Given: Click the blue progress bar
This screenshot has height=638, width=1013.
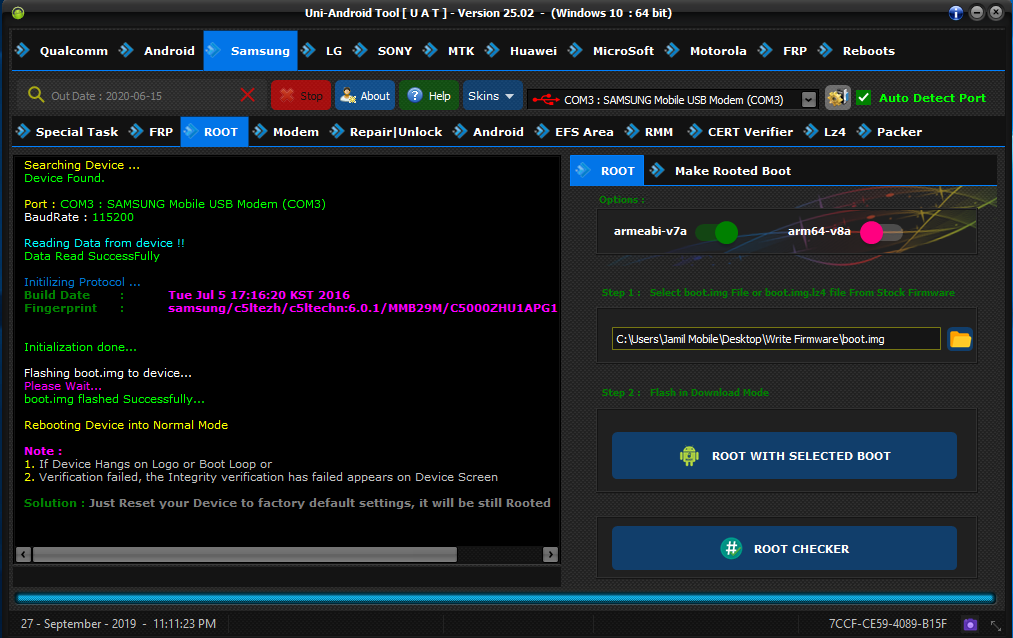Looking at the screenshot, I should (x=505, y=599).
